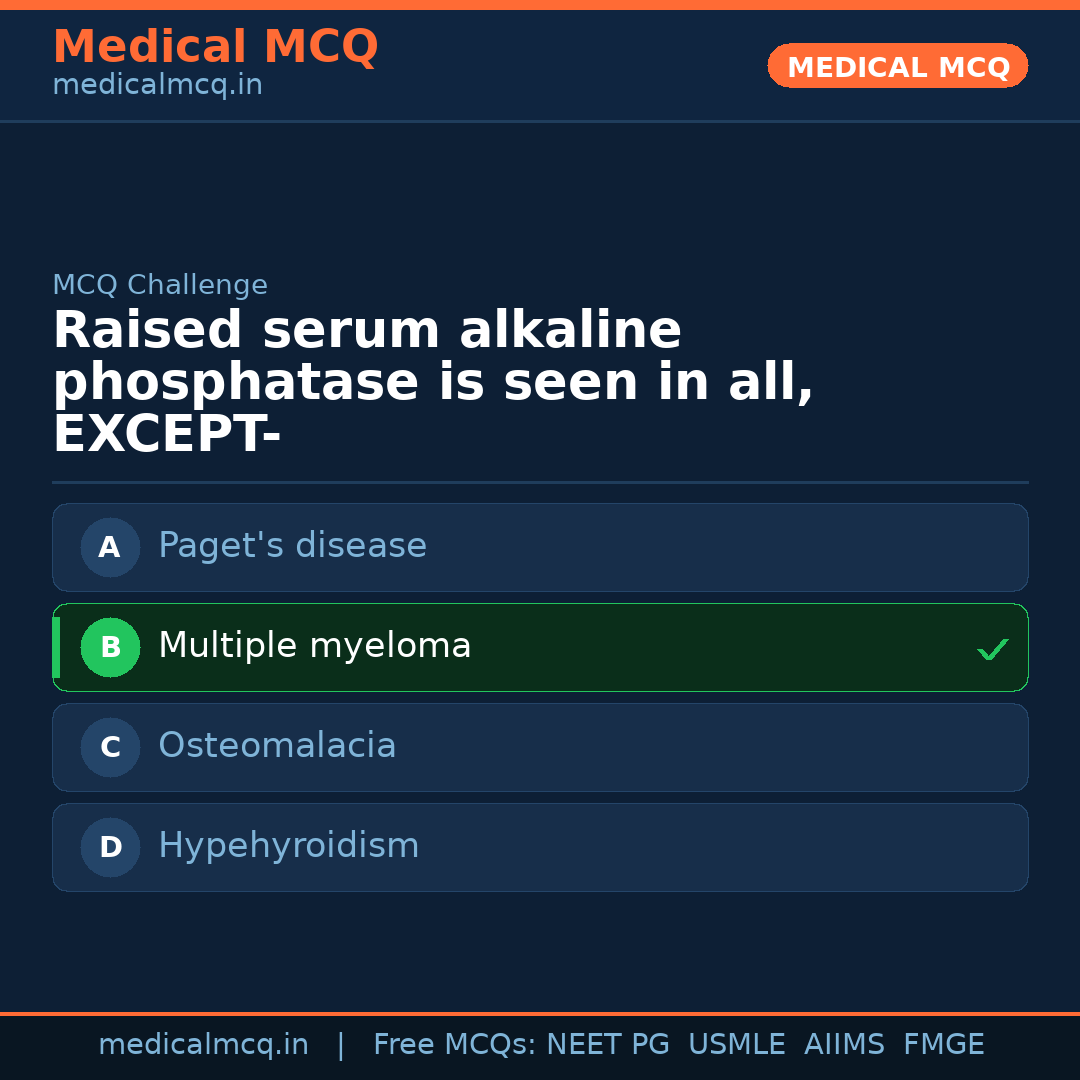Select the Hypehyroidism answer text
Image resolution: width=1080 pixels, height=1080 pixels.
pos(288,846)
